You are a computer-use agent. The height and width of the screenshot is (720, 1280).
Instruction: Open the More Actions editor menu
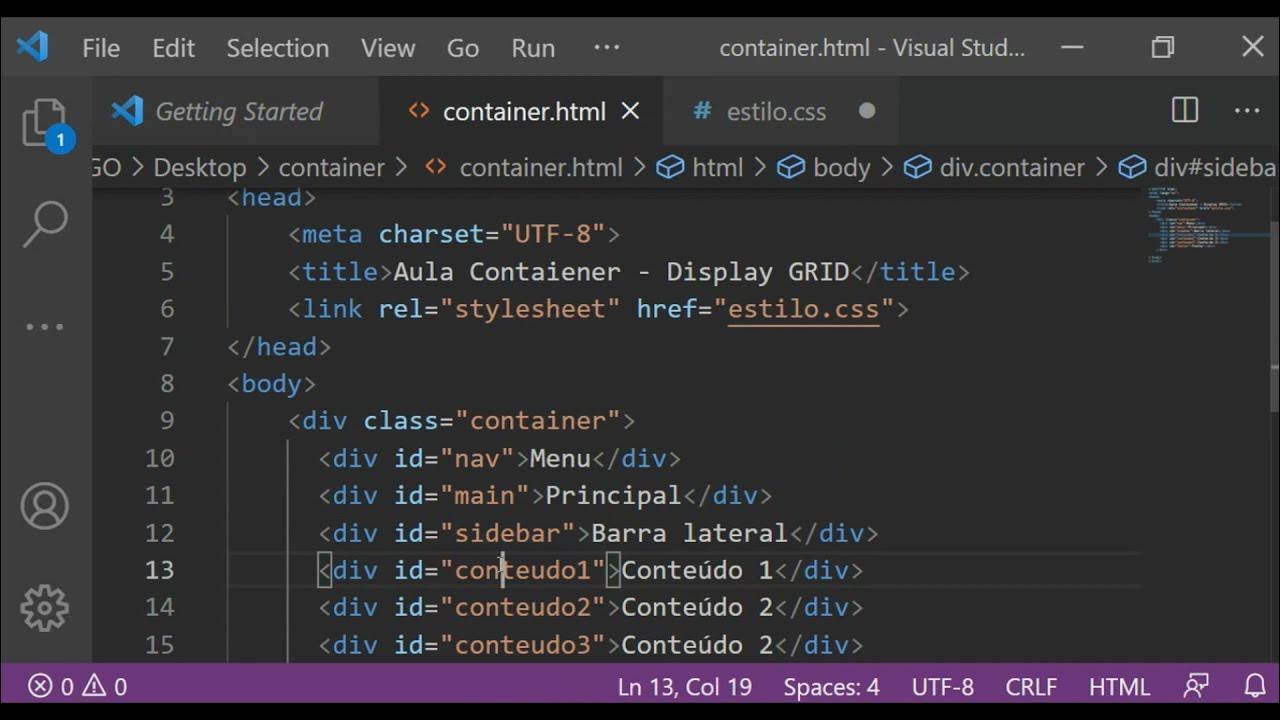pos(1247,111)
